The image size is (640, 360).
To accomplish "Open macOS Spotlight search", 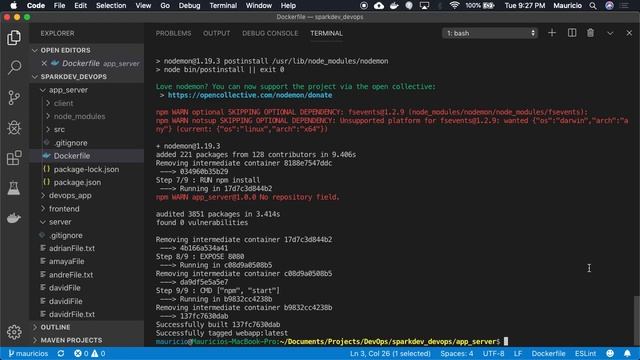I will coord(593,5).
